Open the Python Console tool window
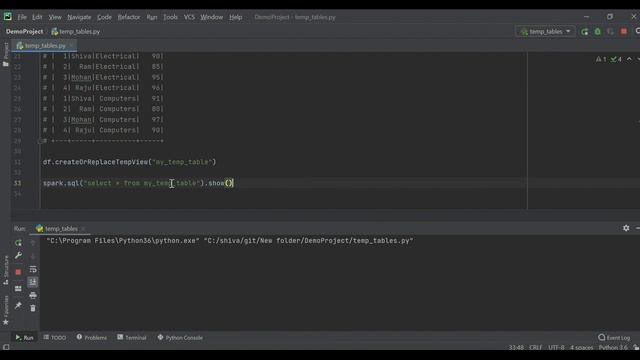Screen dimensions: 640x360 [x=180, y=338]
